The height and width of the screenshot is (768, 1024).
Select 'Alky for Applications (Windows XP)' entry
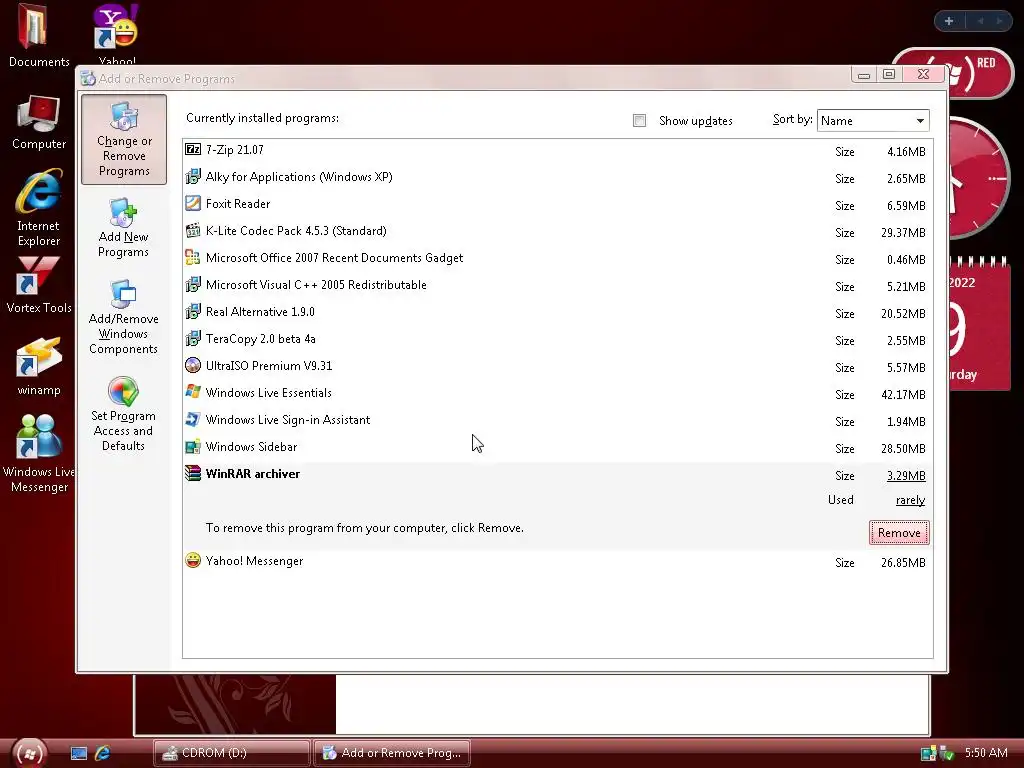point(557,177)
